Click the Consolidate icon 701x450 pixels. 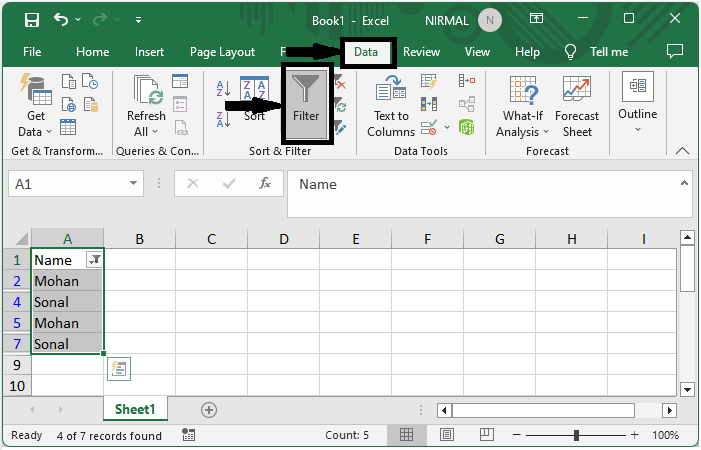coord(467,81)
